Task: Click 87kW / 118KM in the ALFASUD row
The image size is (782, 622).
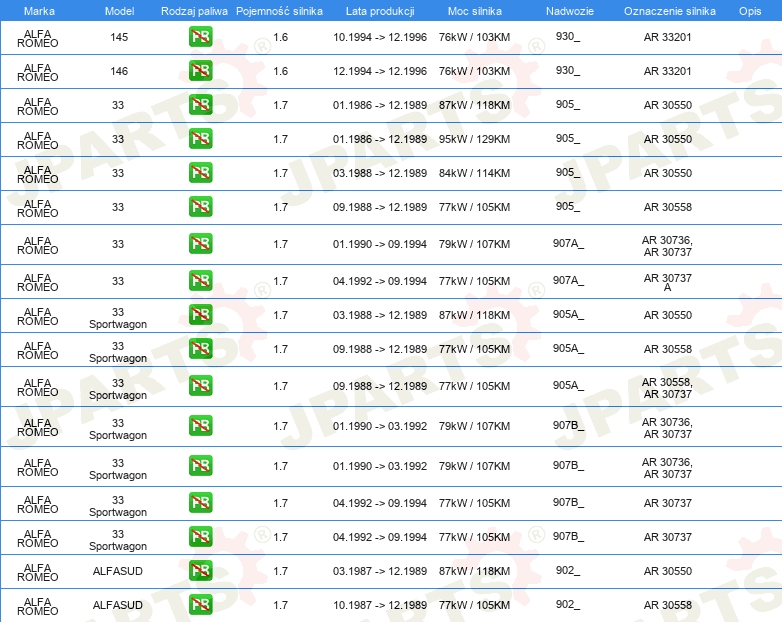Action: coord(474,571)
